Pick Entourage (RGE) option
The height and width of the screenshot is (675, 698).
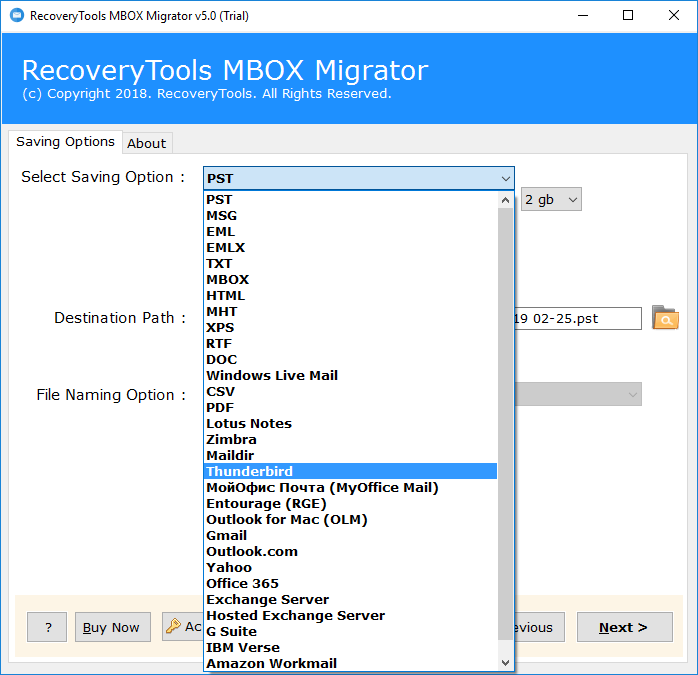[x=351, y=504]
